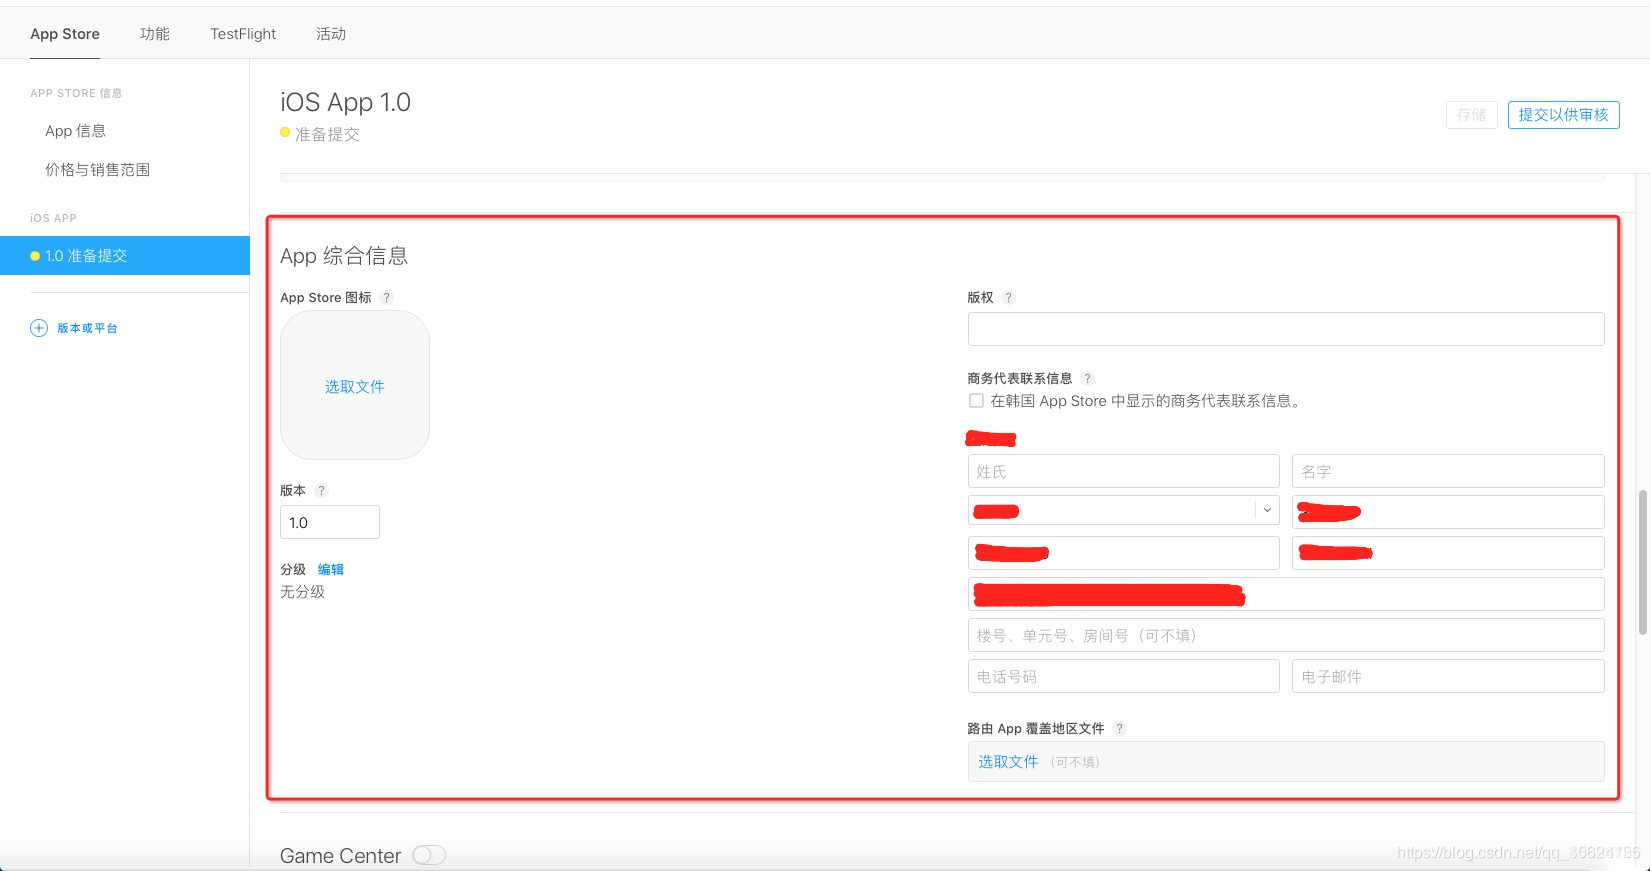Click help icon next to 版本 label
This screenshot has height=871, width=1650.
pos(321,490)
